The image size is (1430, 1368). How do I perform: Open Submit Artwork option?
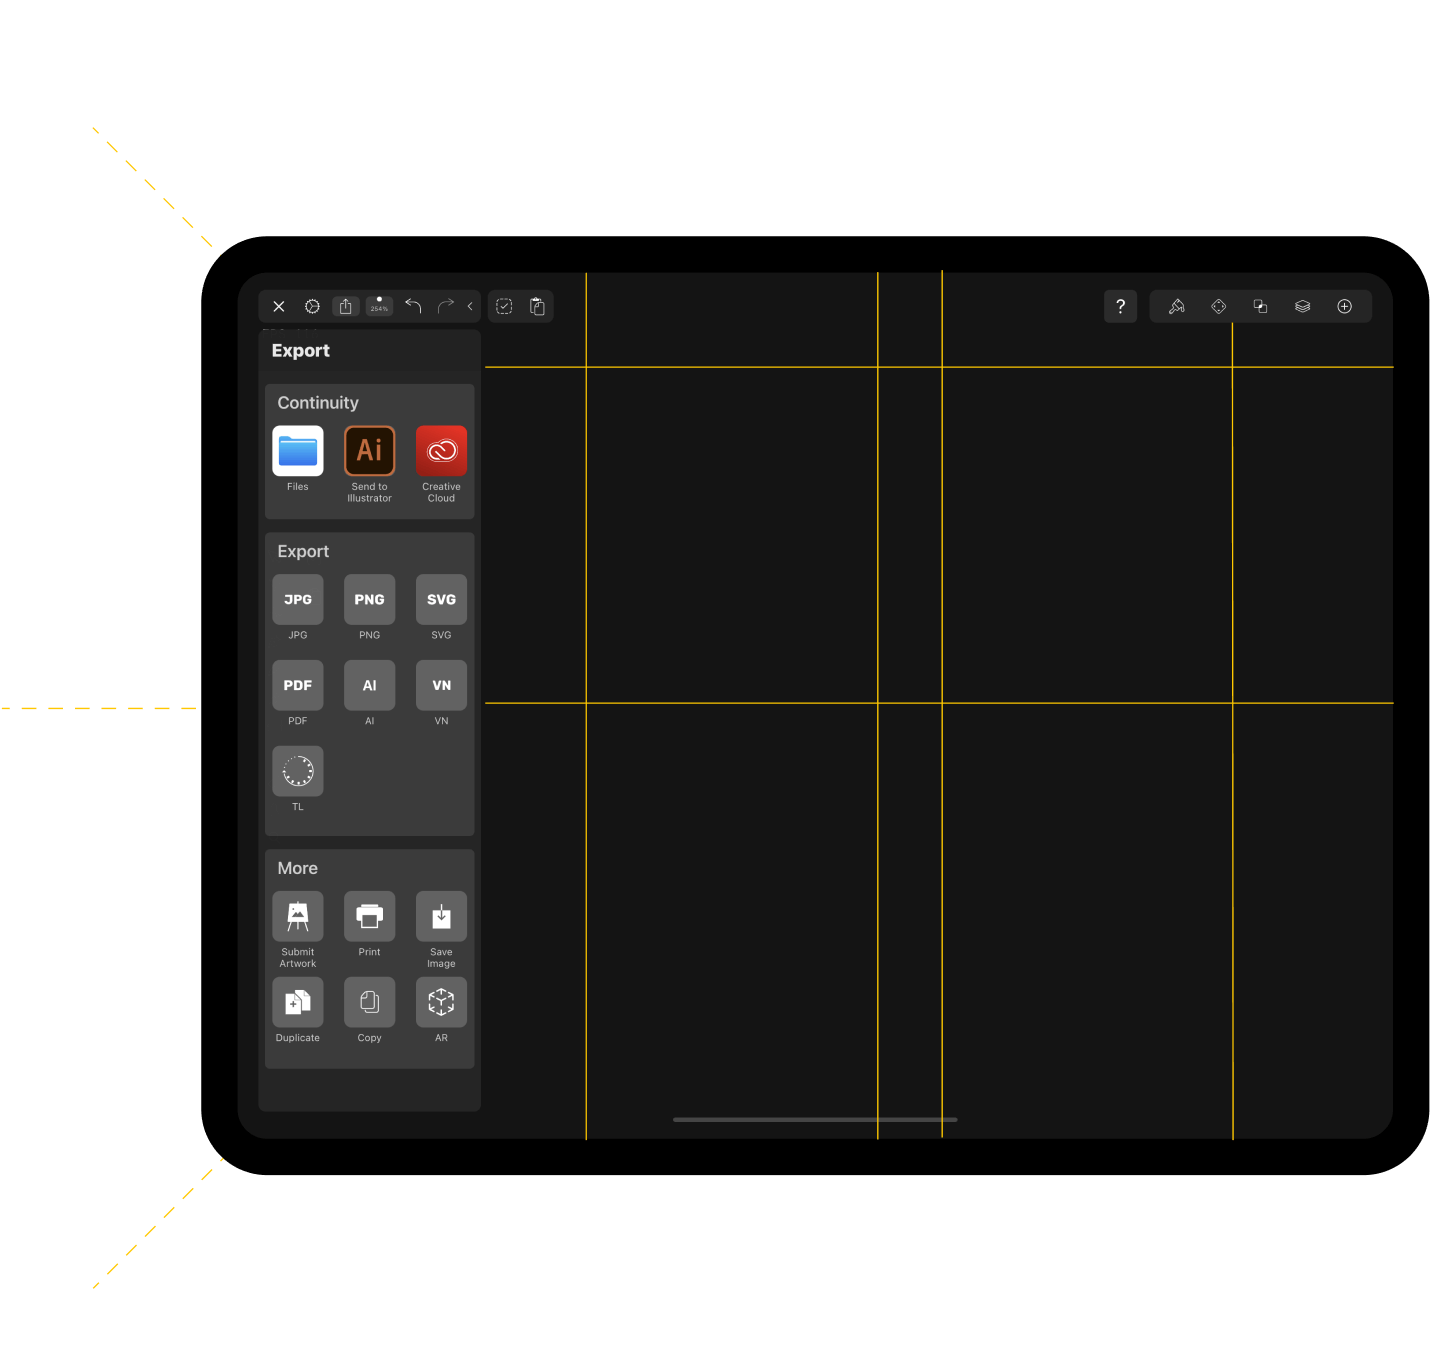[297, 916]
